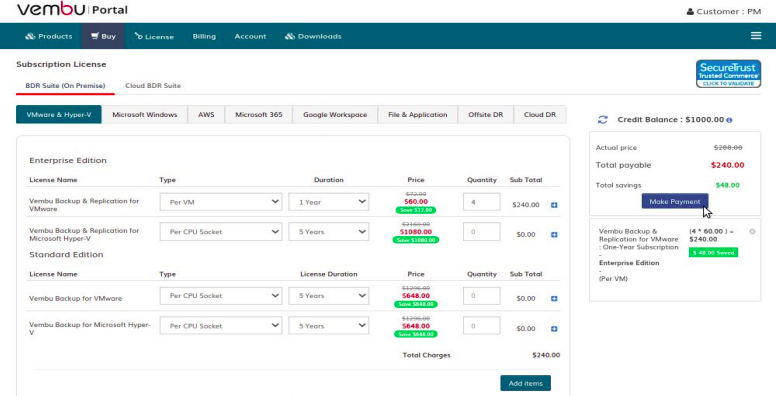Image resolution: width=776 pixels, height=396 pixels.
Task: Click plus icon for Vembu Backup for VMware
Action: pyautogui.click(x=554, y=298)
